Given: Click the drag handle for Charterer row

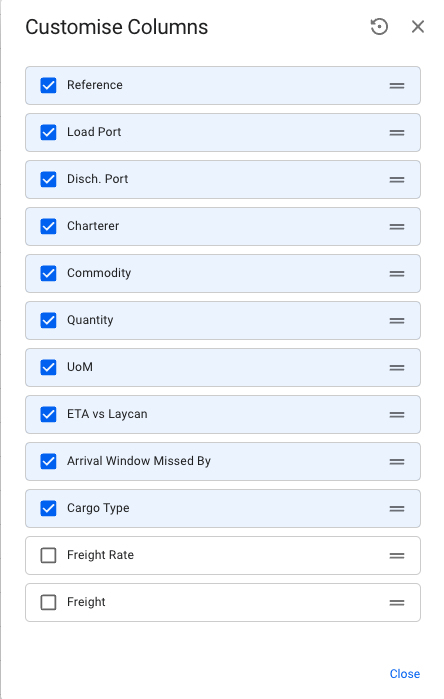Looking at the screenshot, I should (x=397, y=226).
